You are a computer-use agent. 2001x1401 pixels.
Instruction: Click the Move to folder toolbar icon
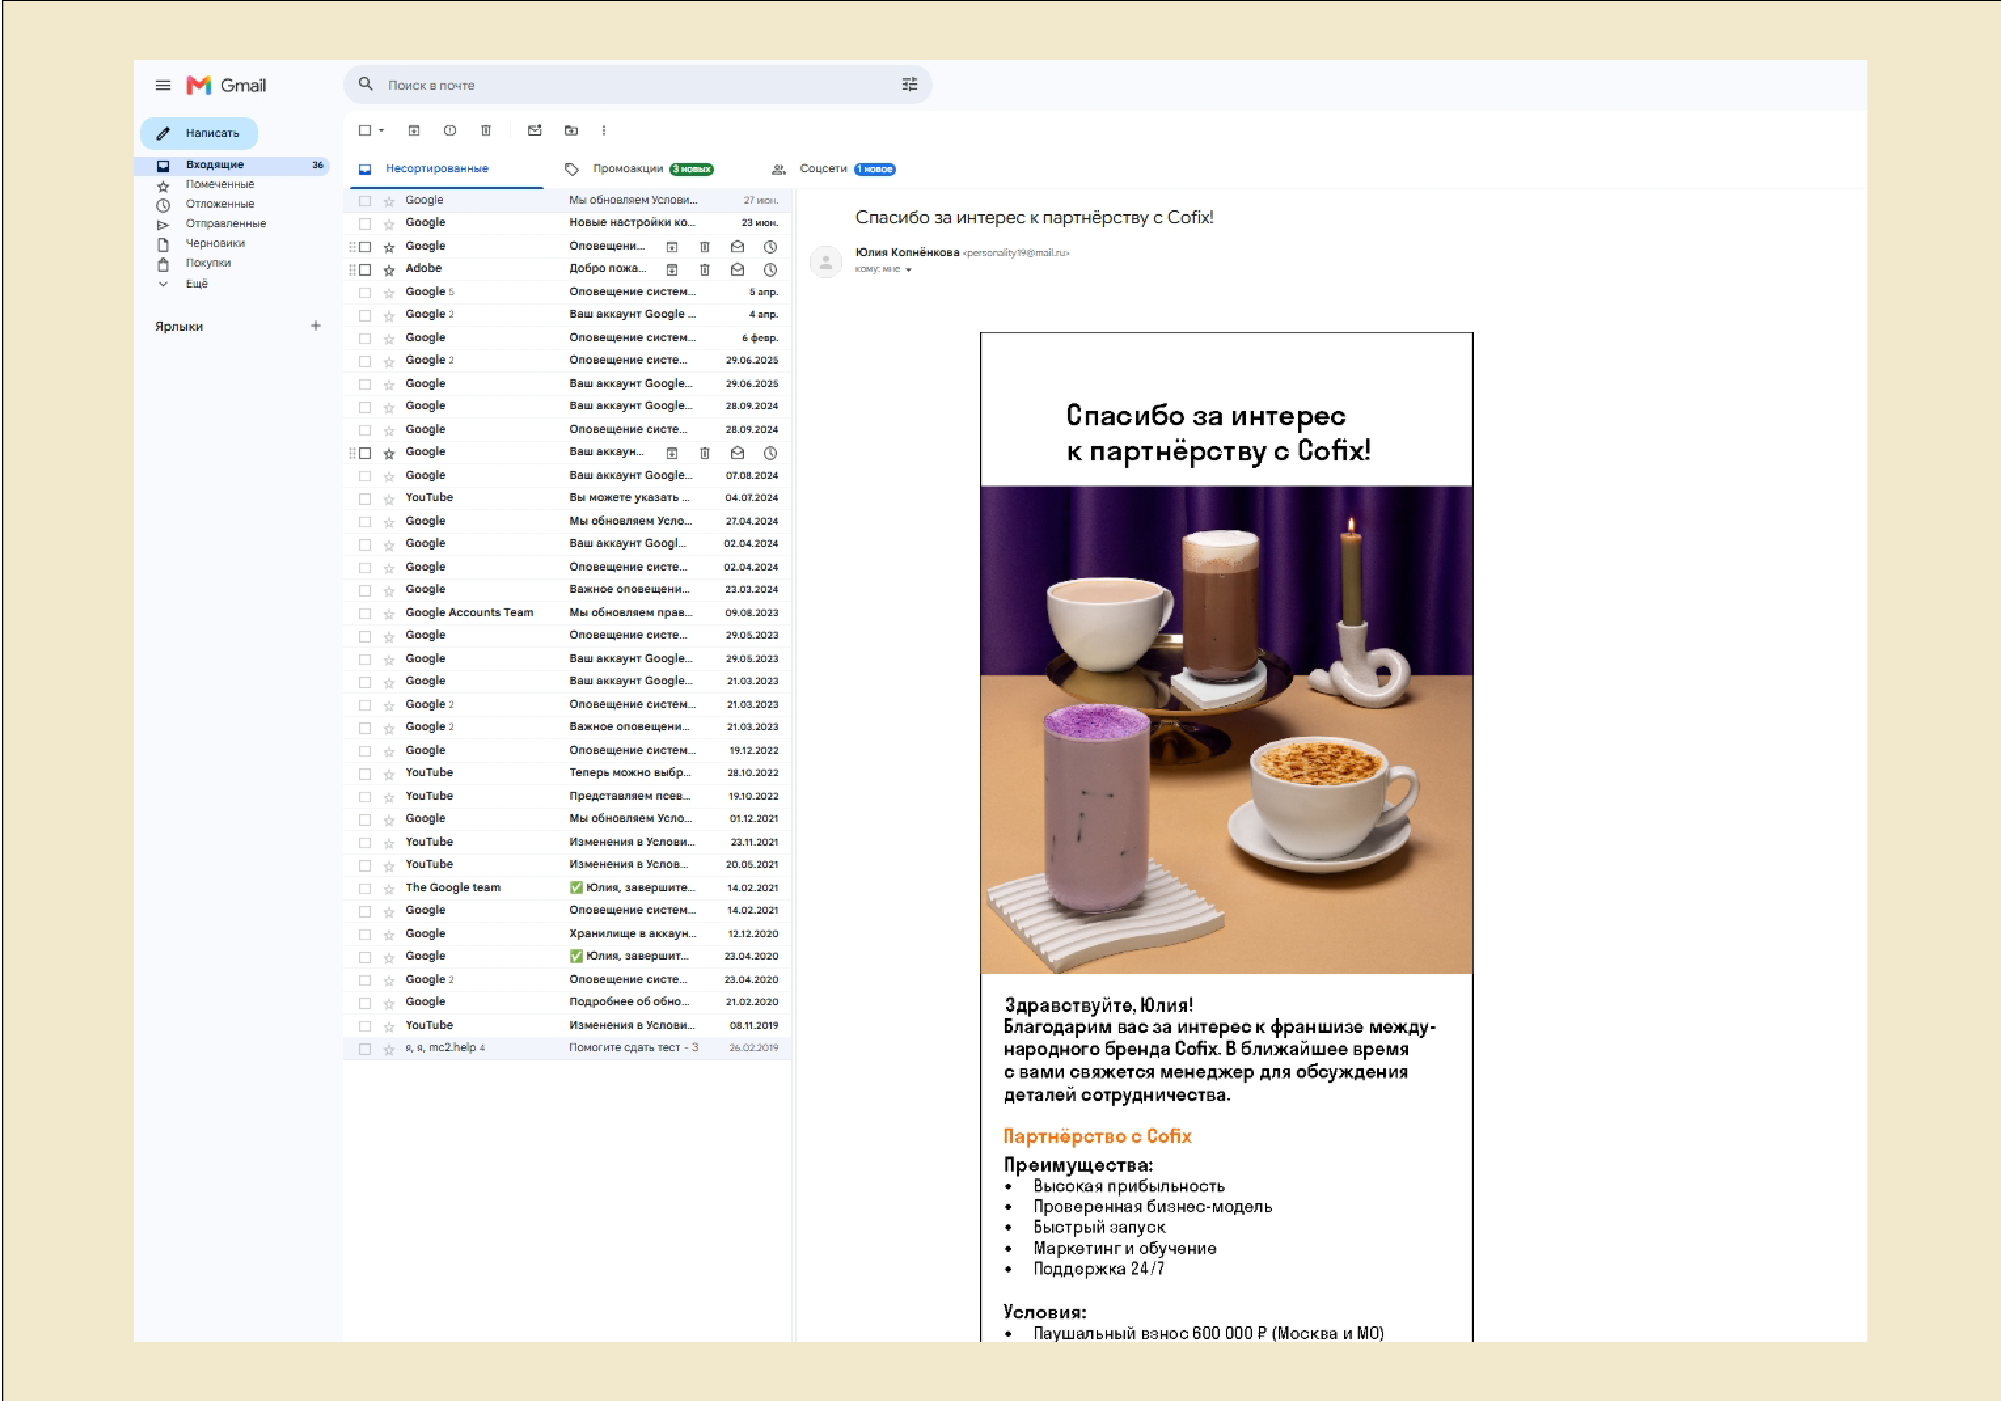pyautogui.click(x=571, y=130)
